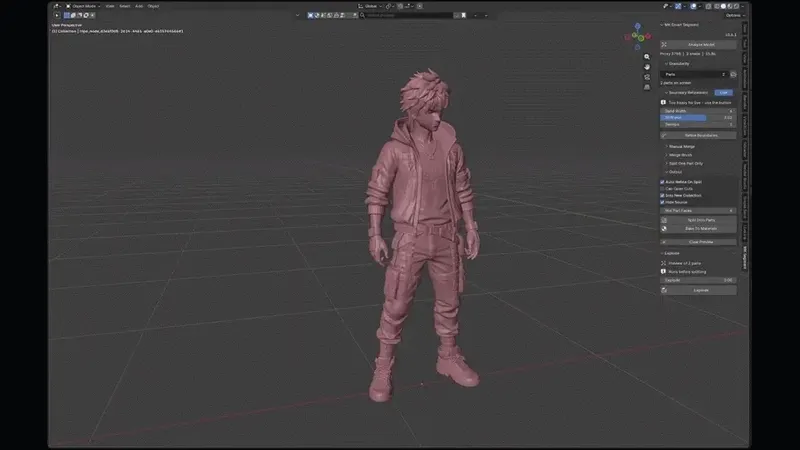The height and width of the screenshot is (450, 800).
Task: Adjust the Stiffness slider
Action: [698, 117]
